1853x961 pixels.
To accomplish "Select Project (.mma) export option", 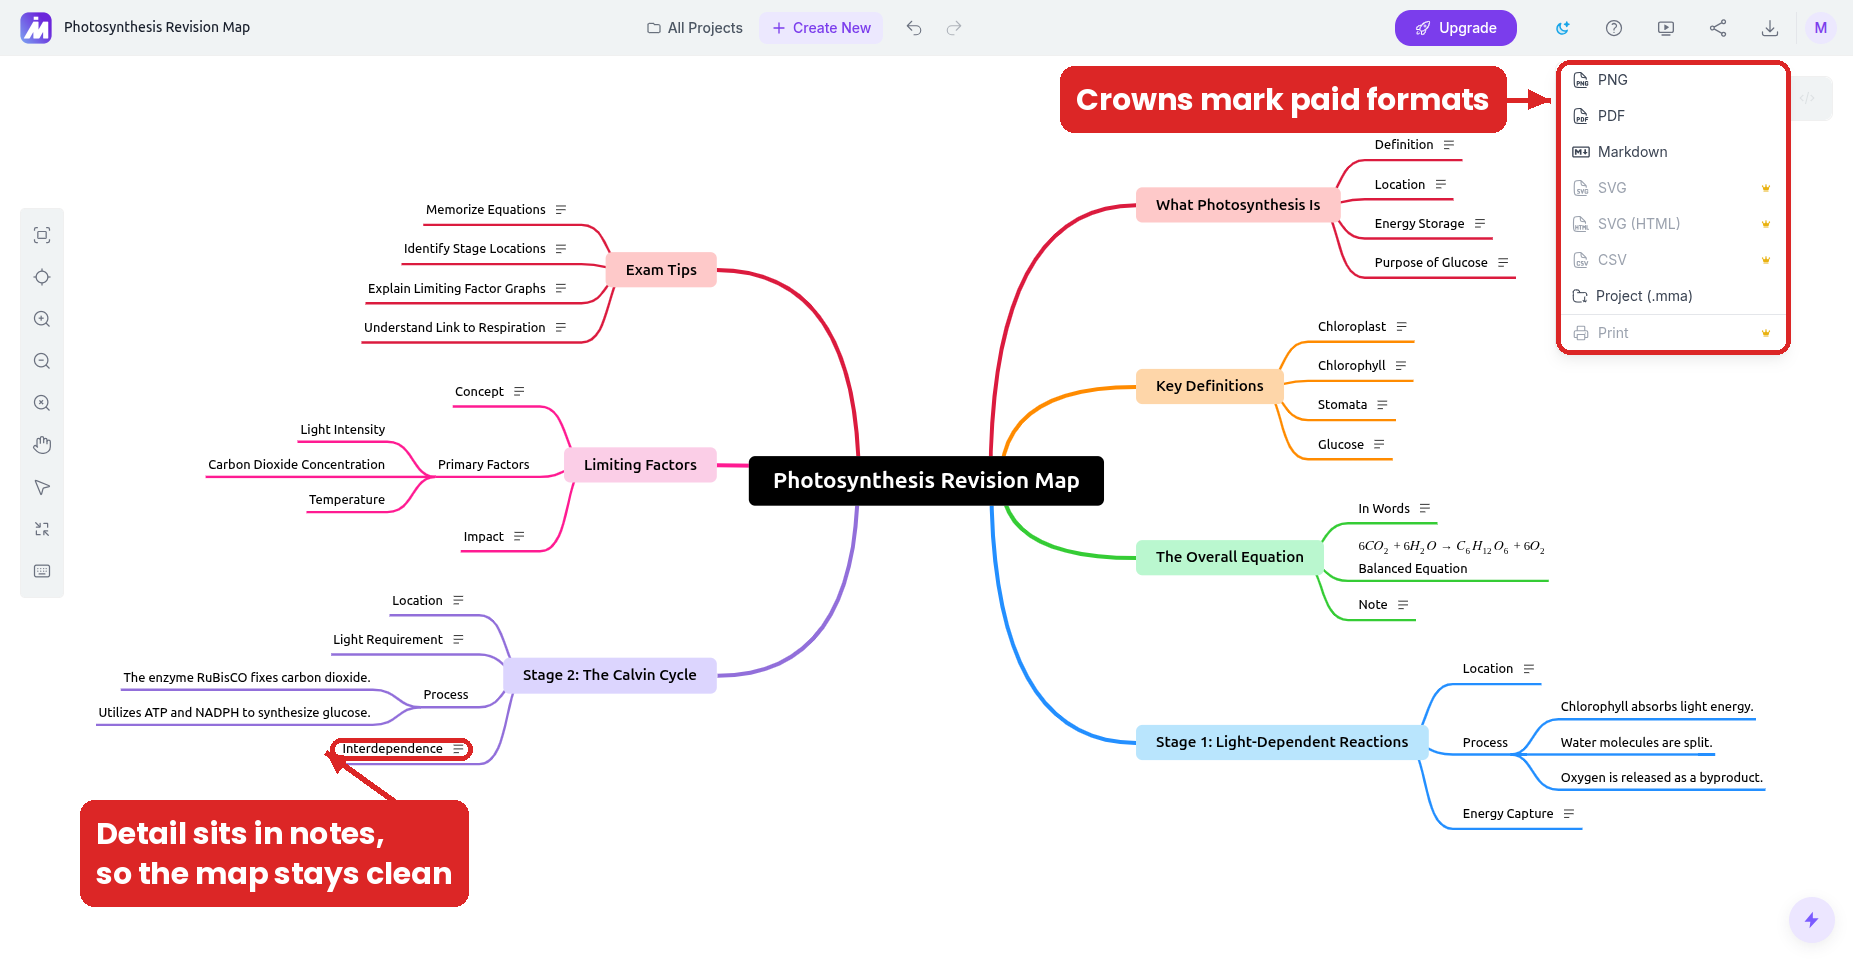I will click(x=1673, y=296).
